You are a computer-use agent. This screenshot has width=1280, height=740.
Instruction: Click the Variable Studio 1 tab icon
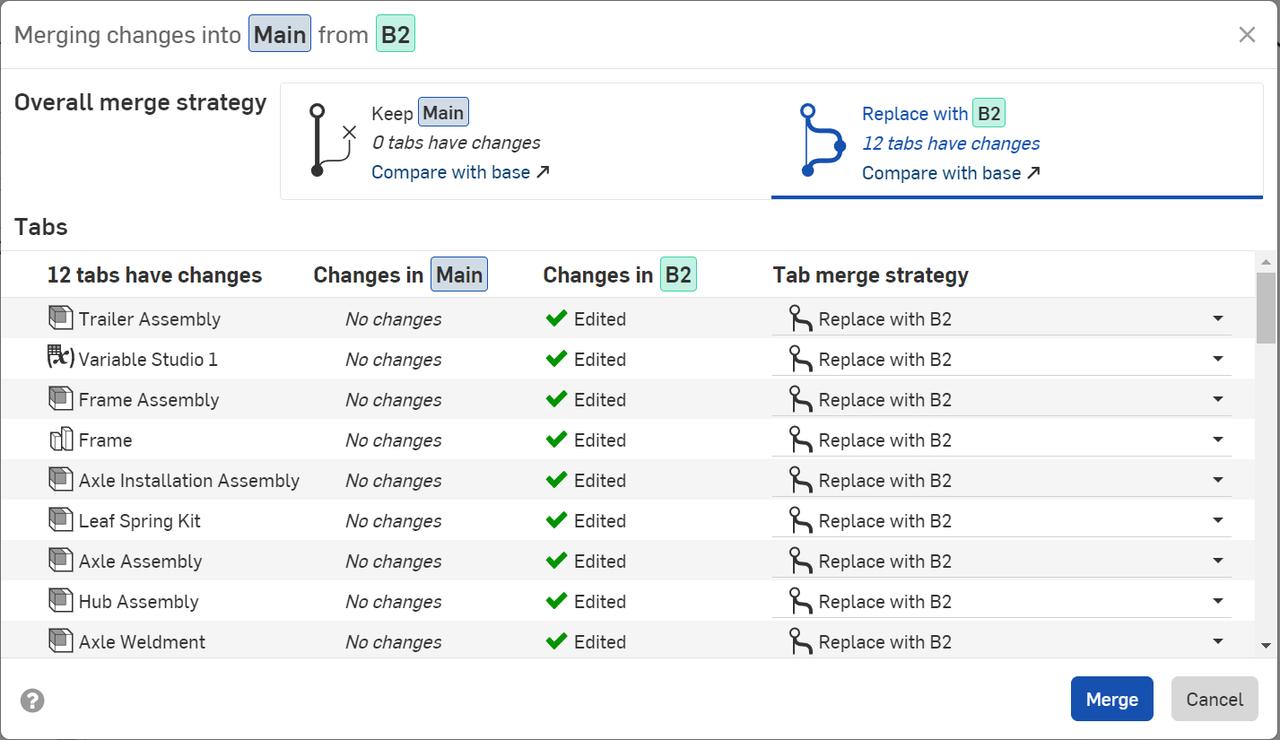[60, 358]
